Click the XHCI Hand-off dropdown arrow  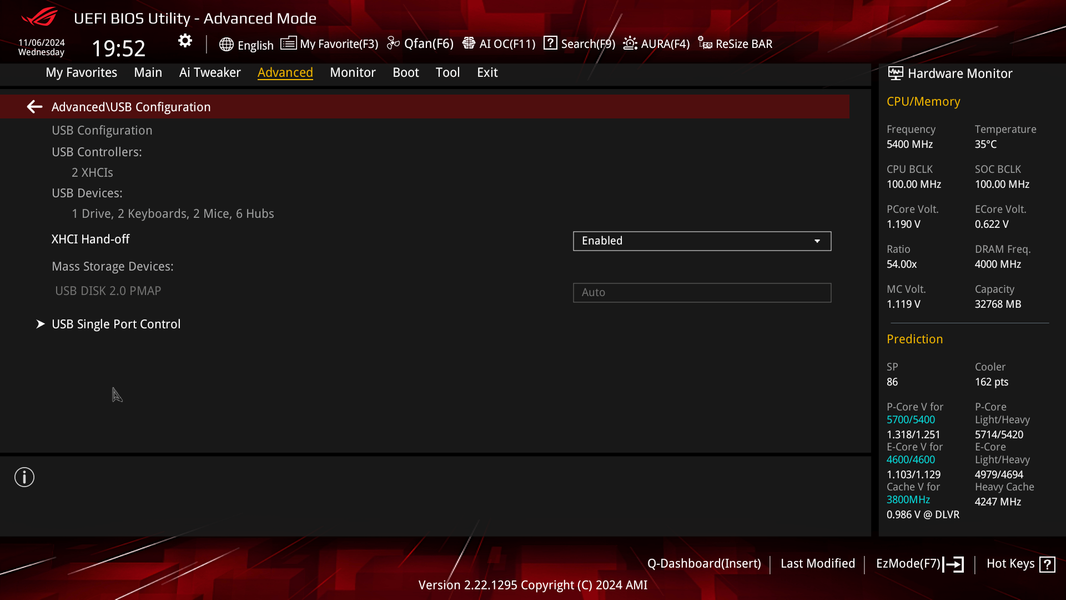tap(817, 241)
